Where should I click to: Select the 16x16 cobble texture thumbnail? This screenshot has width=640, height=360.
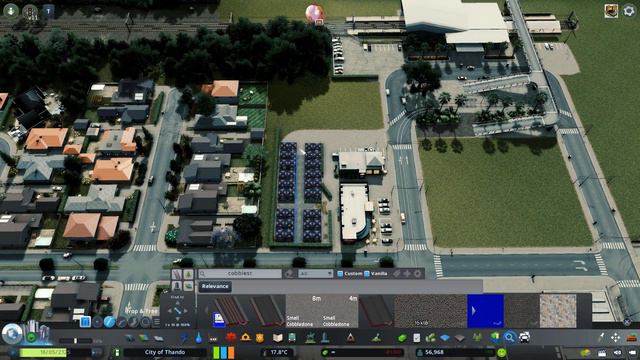pos(430,311)
